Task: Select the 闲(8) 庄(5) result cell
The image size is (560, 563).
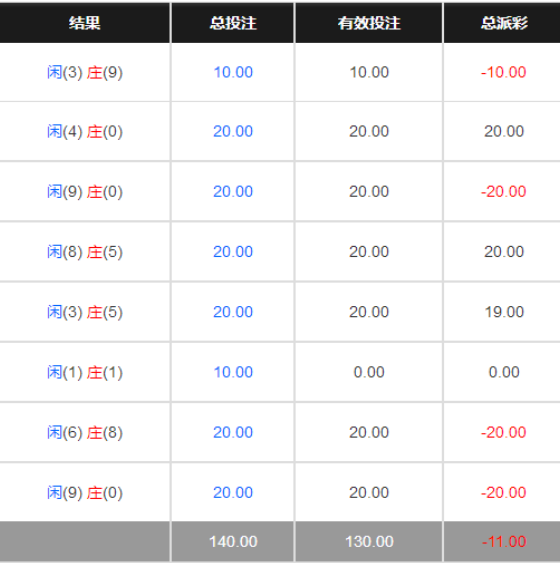Action: pyautogui.click(x=85, y=252)
